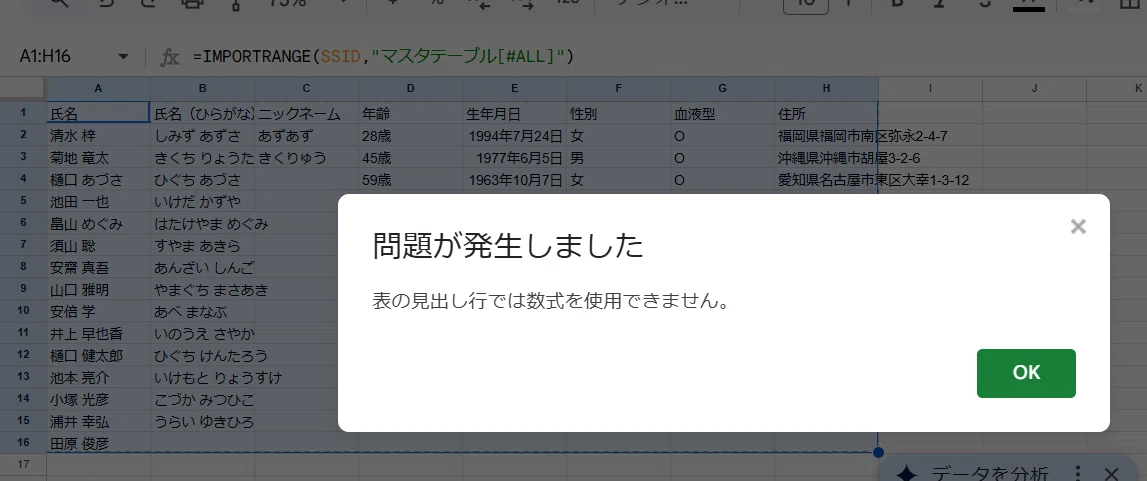Click the cell 池本 亮介
Image resolution: width=1147 pixels, height=481 pixels.
pyautogui.click(x=98, y=377)
